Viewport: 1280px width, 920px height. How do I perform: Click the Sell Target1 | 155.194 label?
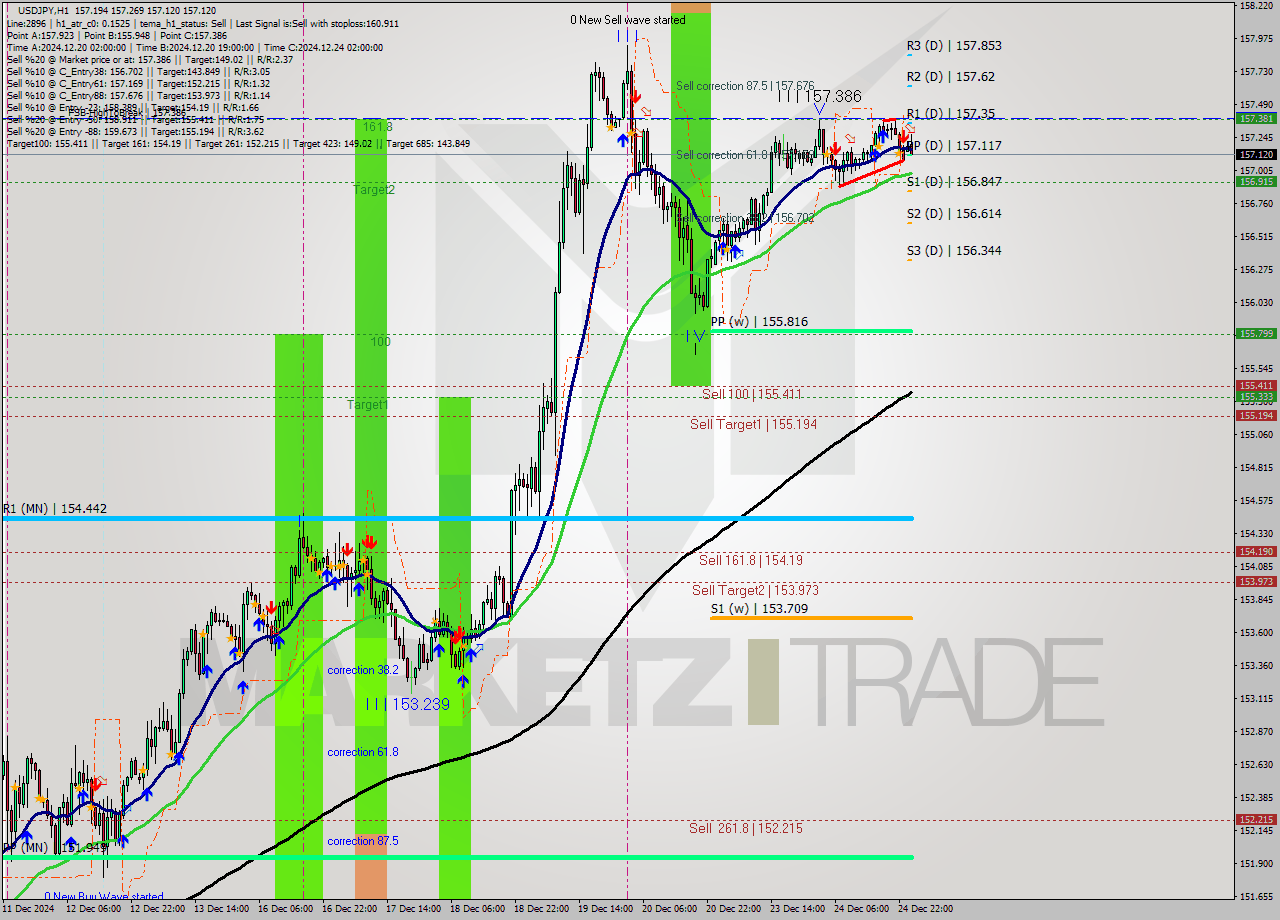(753, 425)
